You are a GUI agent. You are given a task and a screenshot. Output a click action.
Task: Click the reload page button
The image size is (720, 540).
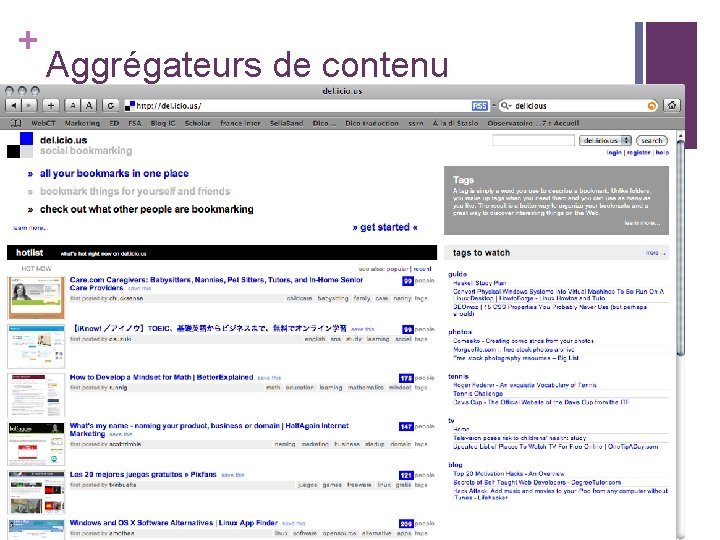111,106
